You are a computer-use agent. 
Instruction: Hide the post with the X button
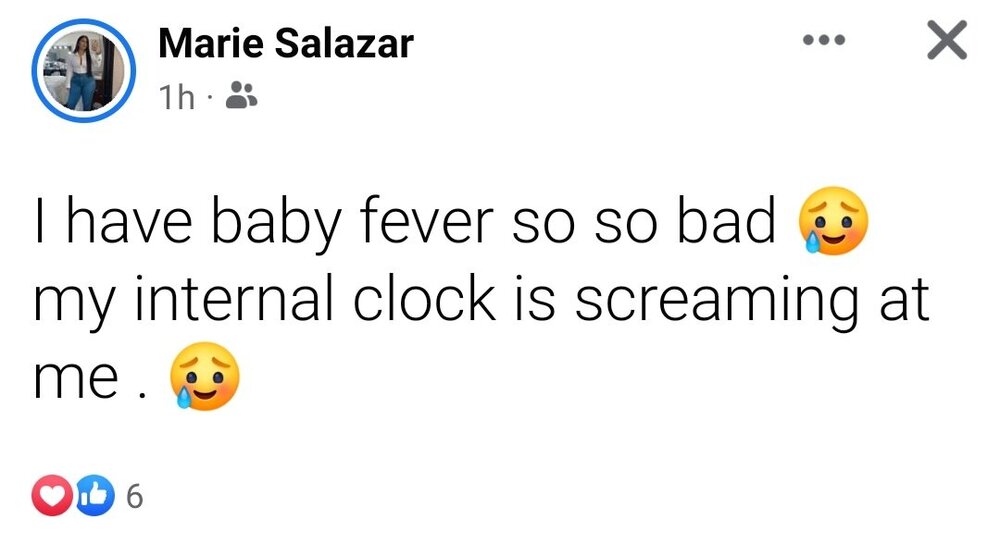tap(946, 41)
